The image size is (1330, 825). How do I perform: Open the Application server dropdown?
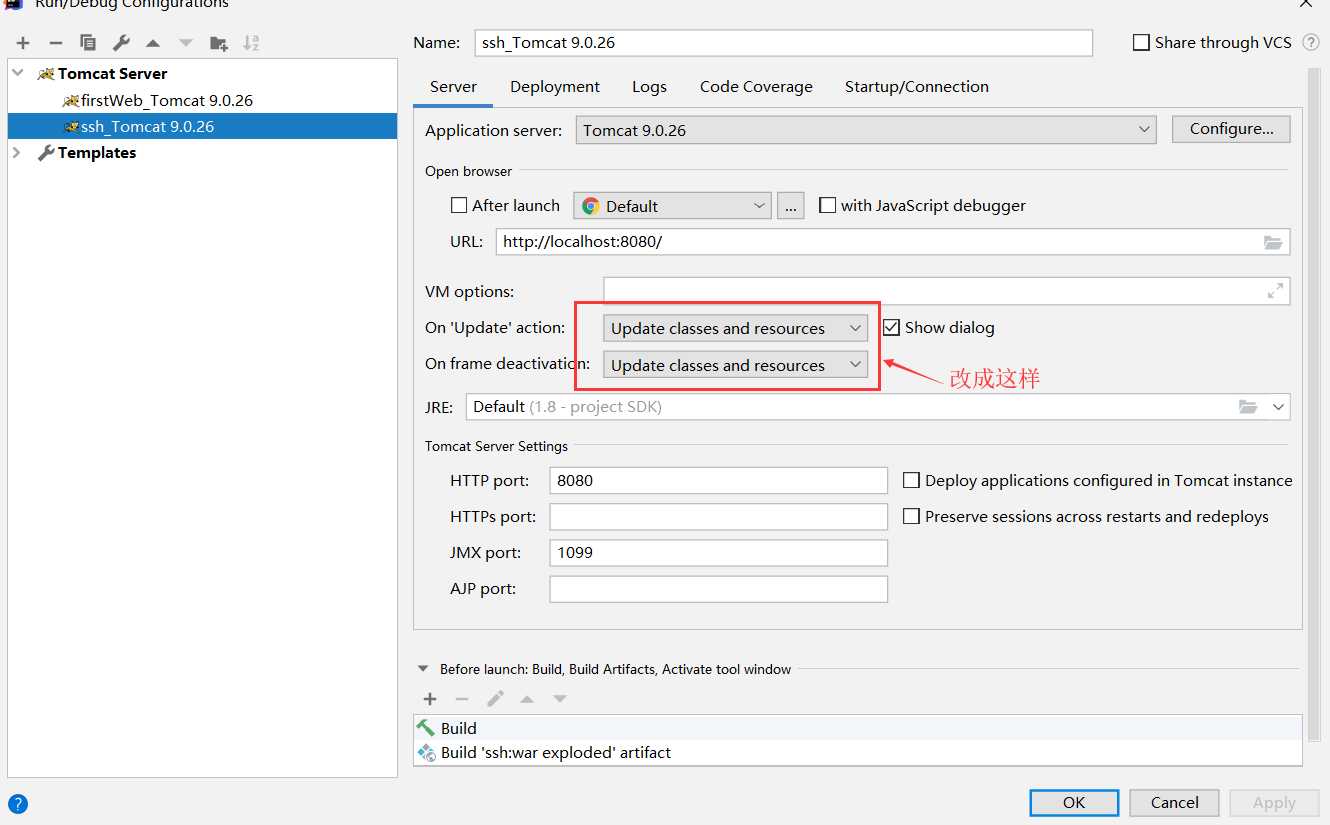click(866, 130)
